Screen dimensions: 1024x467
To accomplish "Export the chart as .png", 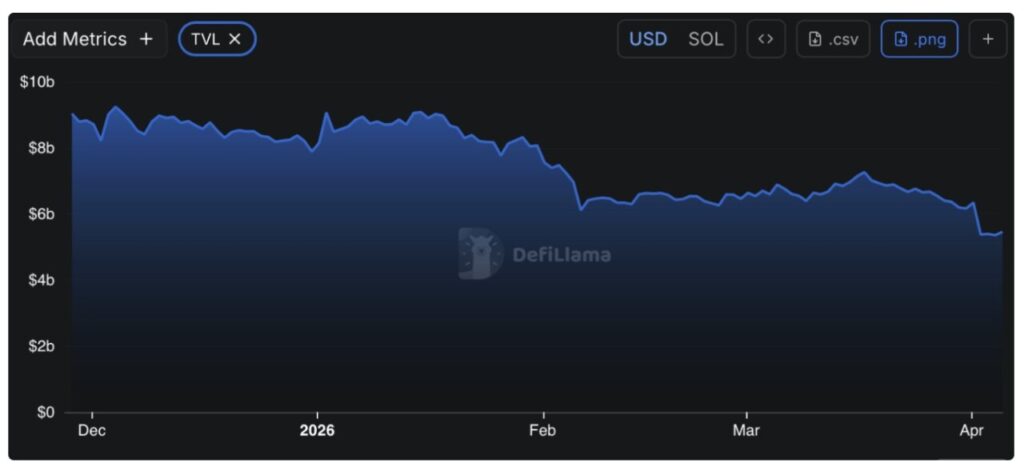I will pos(919,39).
